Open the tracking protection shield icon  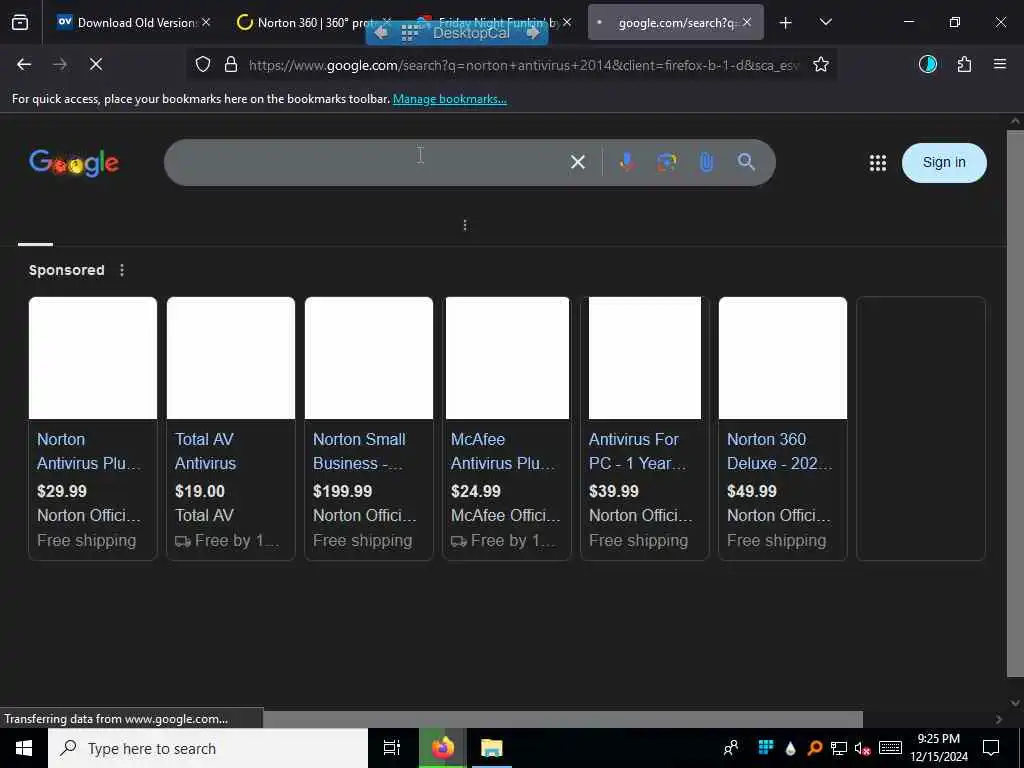click(x=203, y=64)
